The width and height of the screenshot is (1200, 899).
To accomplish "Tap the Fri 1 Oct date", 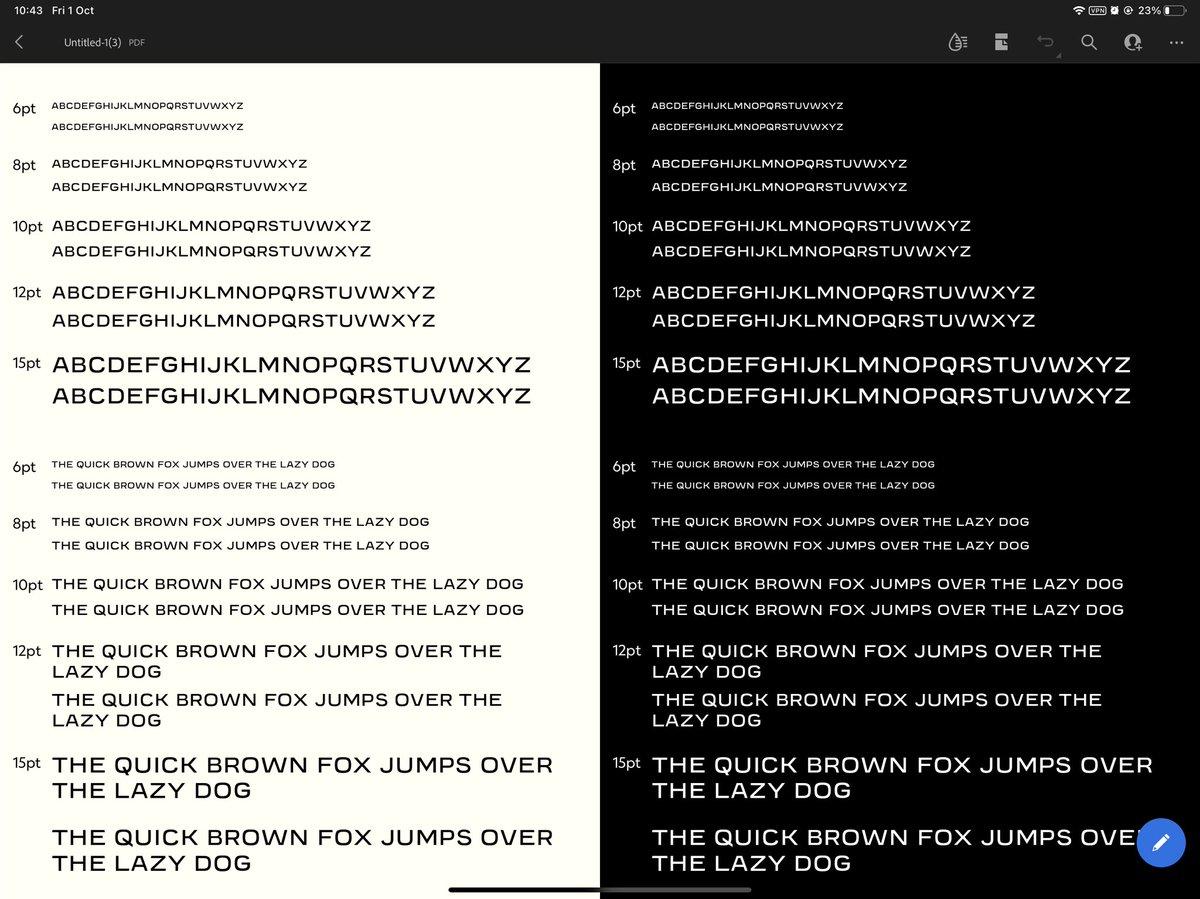I will tap(72, 10).
